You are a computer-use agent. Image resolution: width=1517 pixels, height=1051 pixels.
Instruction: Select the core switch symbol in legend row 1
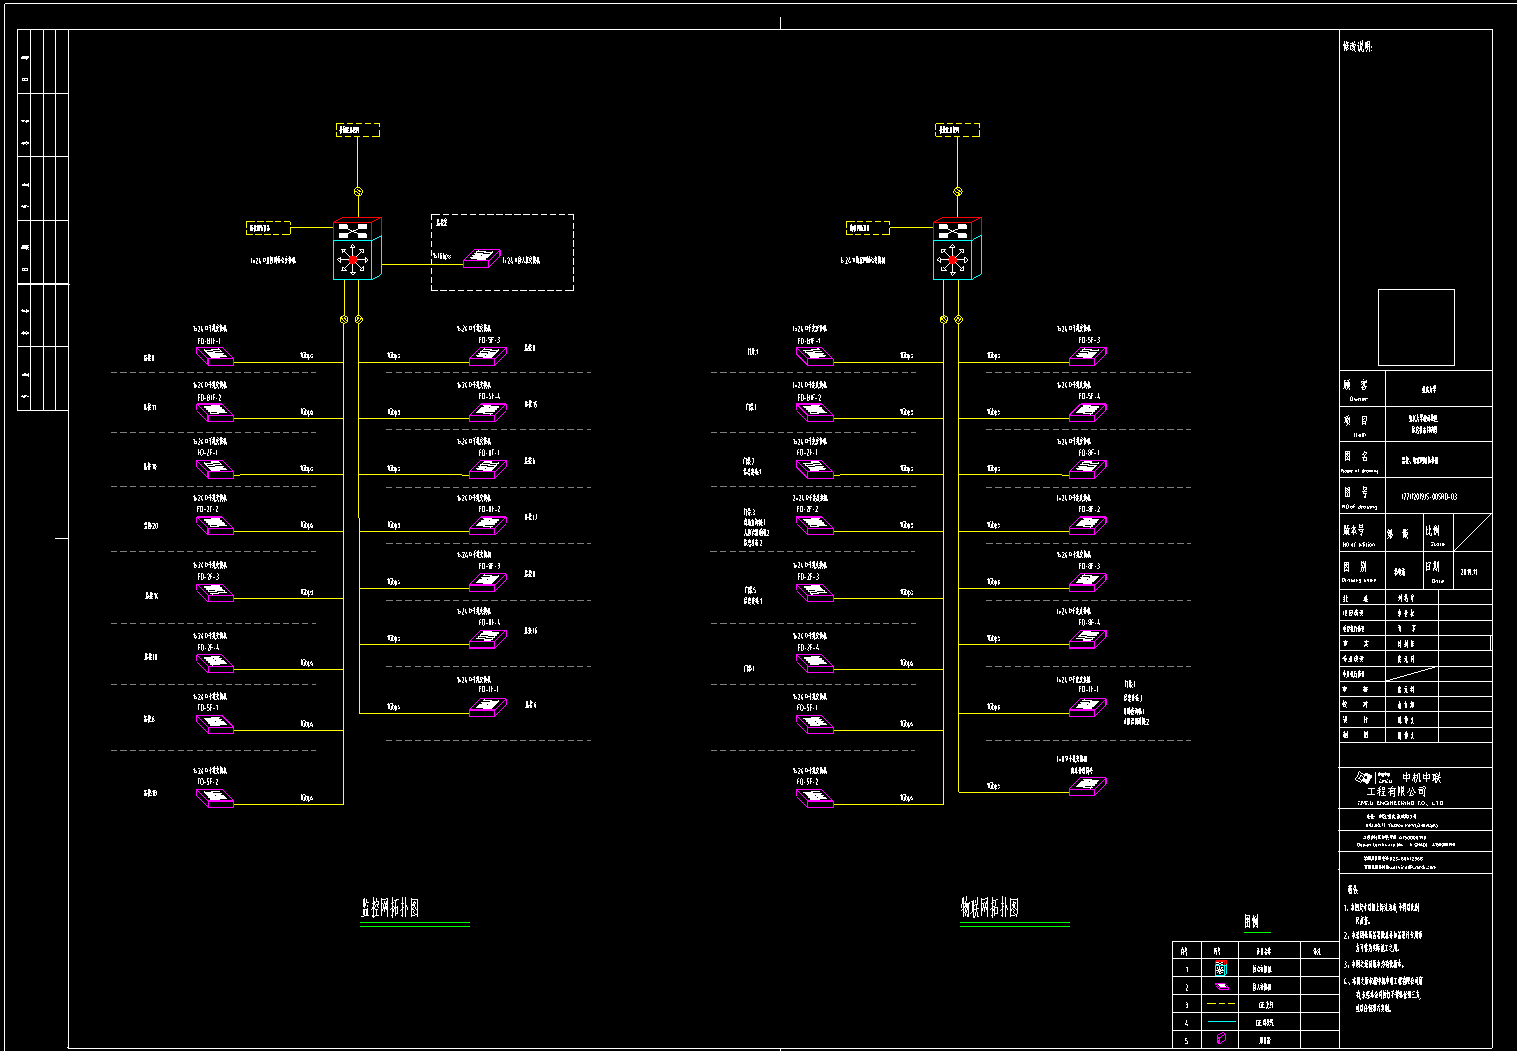1220,968
